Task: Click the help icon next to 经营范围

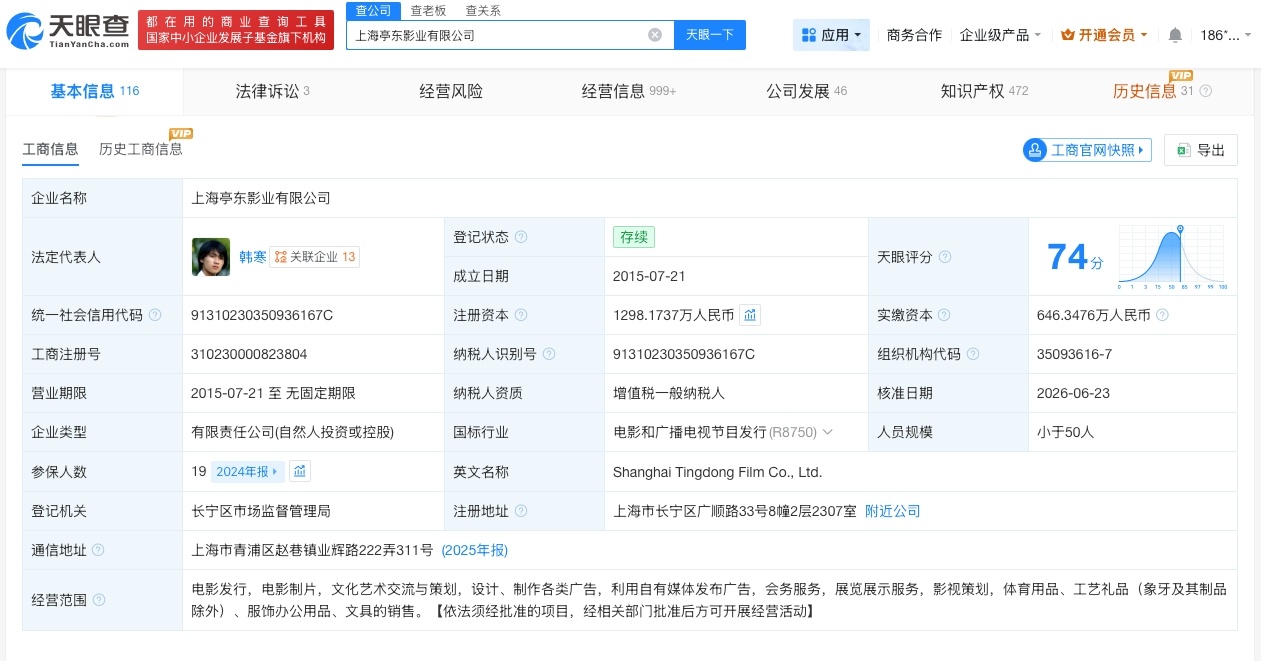Action: pos(98,600)
